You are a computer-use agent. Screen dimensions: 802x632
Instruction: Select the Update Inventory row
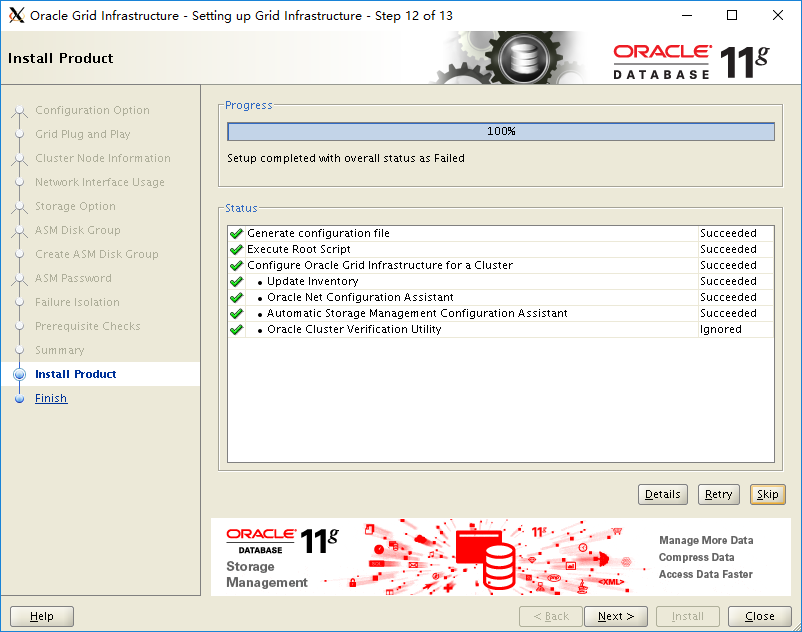(501, 281)
